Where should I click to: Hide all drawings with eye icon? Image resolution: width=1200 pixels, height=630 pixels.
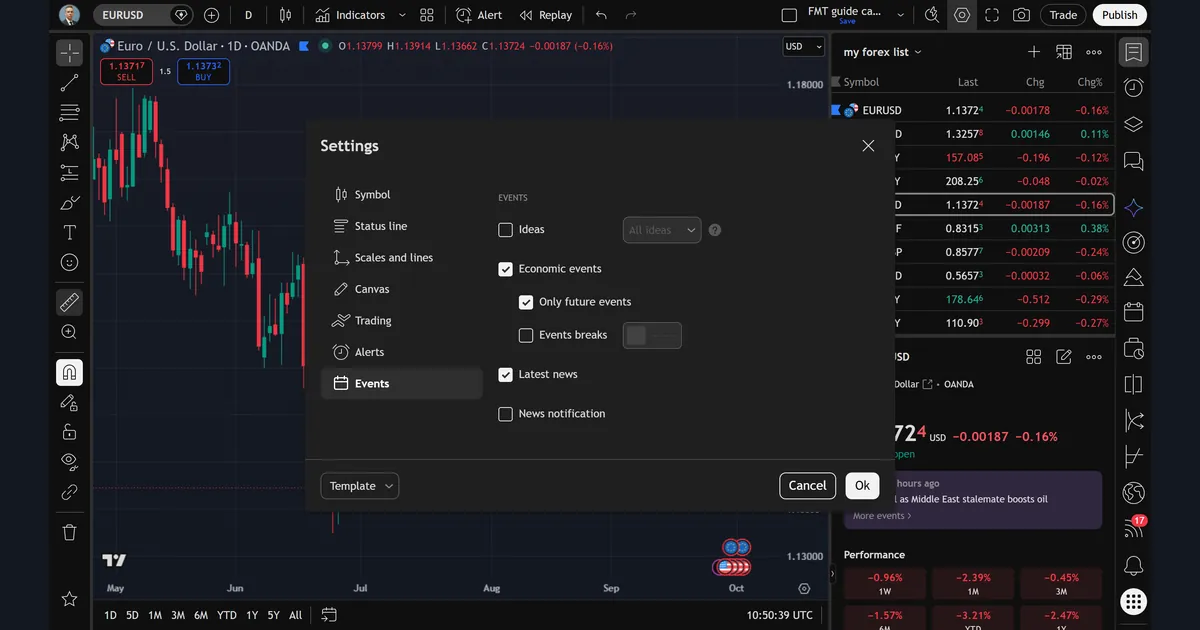click(69, 461)
